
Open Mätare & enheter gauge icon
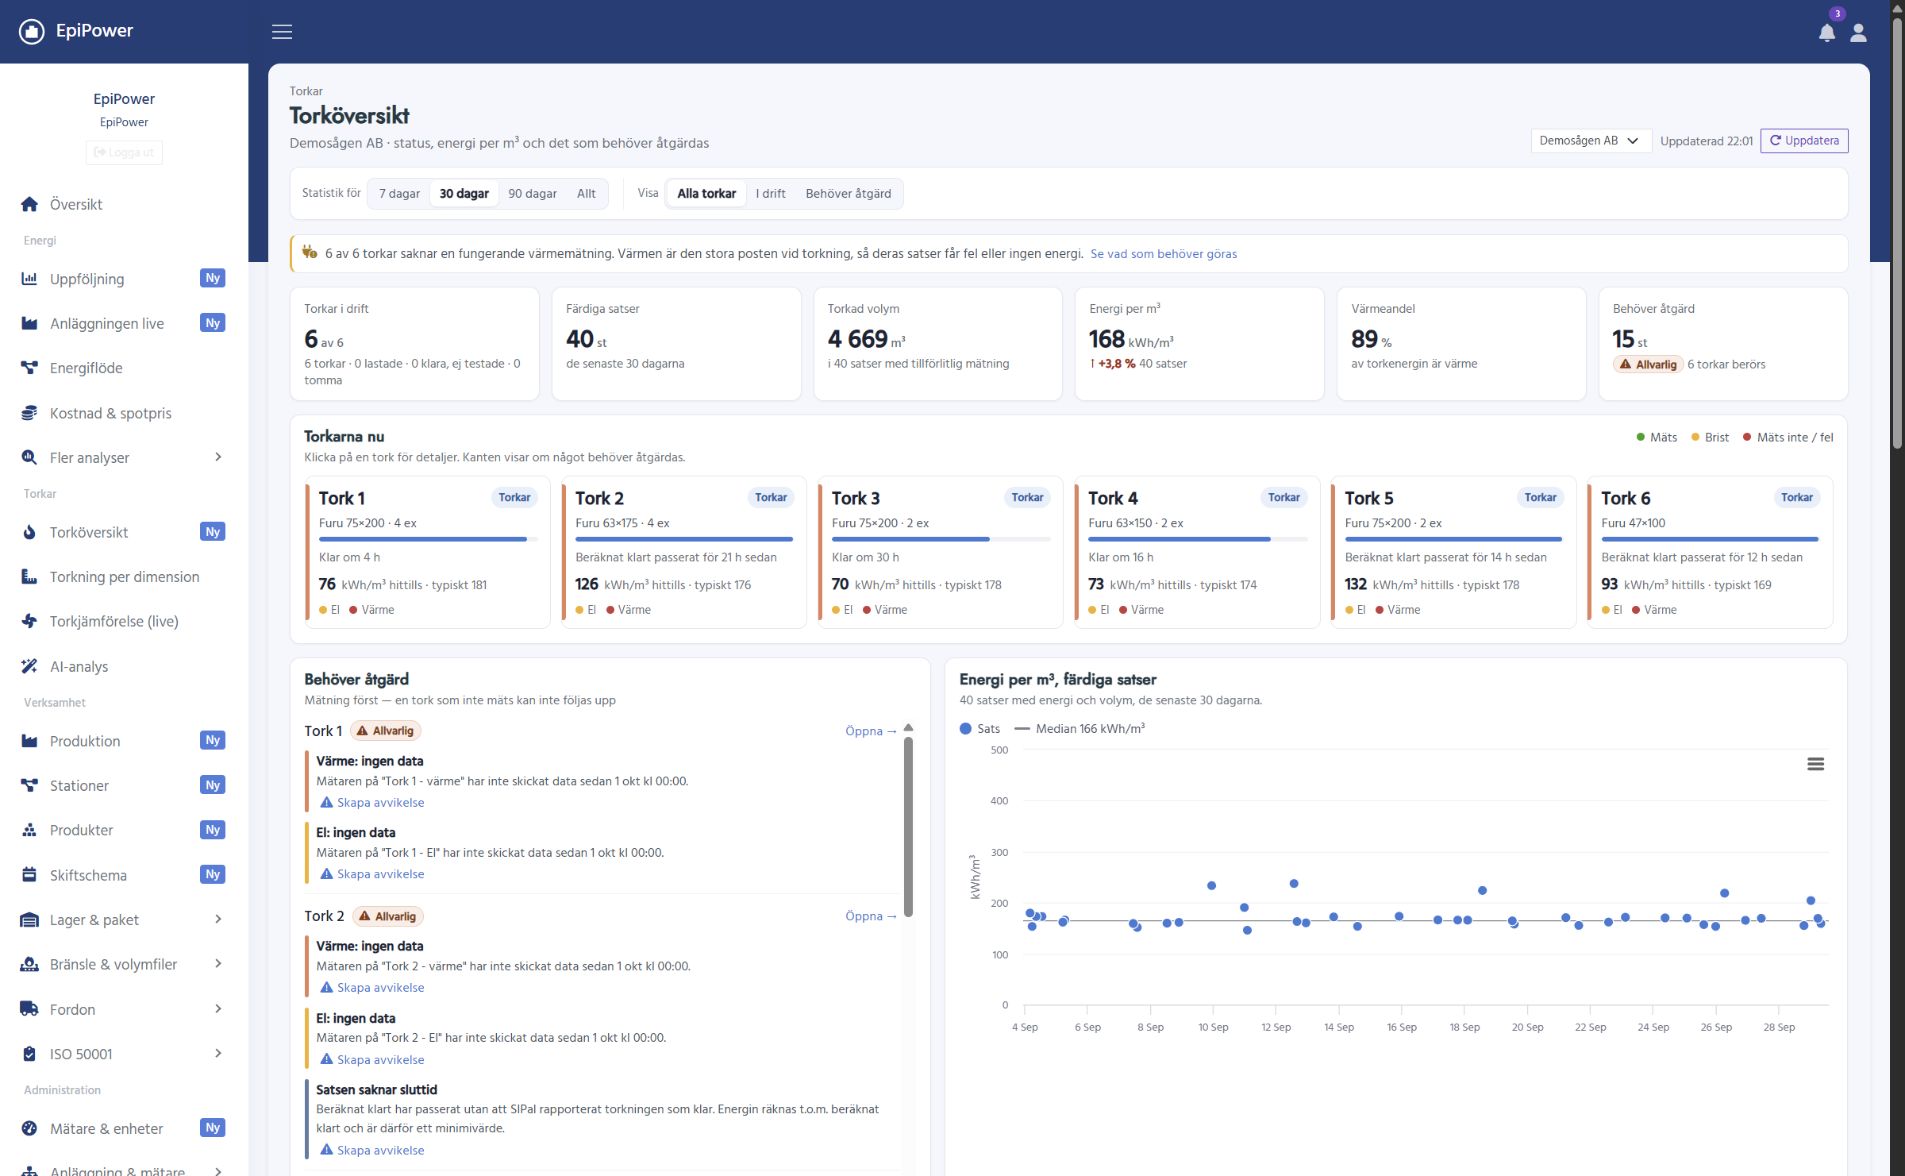pyautogui.click(x=30, y=1128)
